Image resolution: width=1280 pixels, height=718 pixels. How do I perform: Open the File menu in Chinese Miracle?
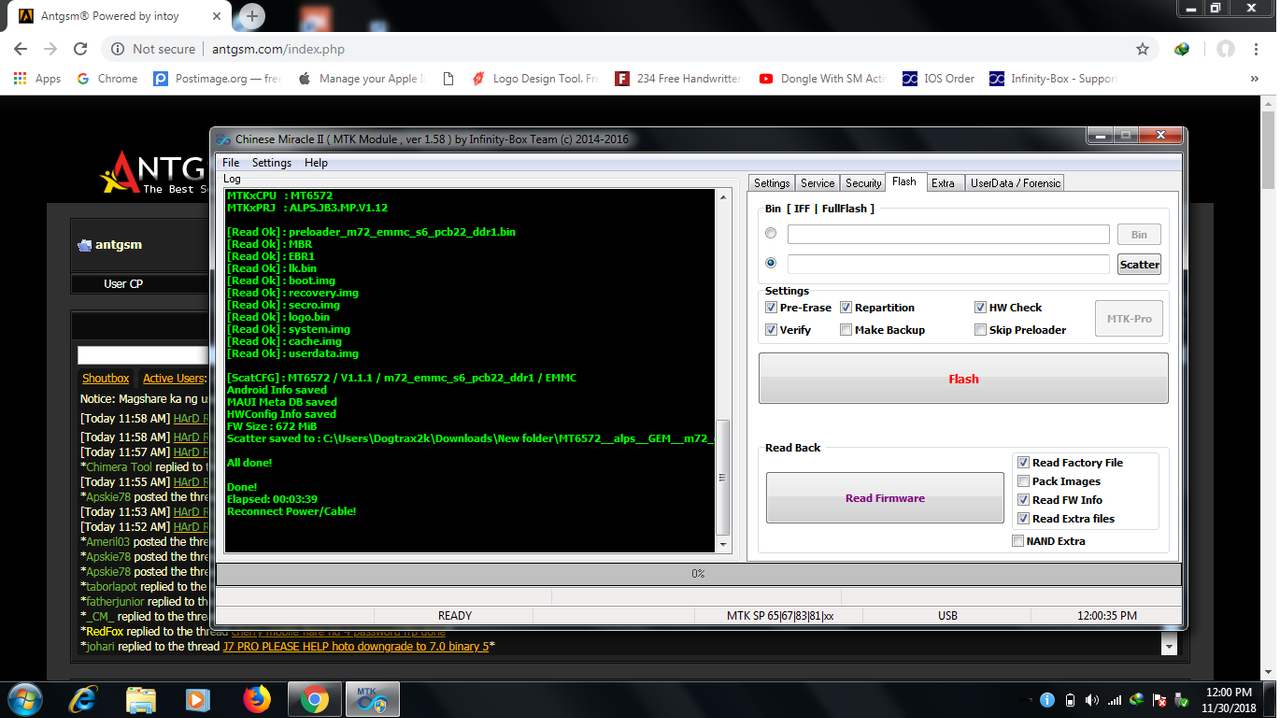click(x=231, y=163)
